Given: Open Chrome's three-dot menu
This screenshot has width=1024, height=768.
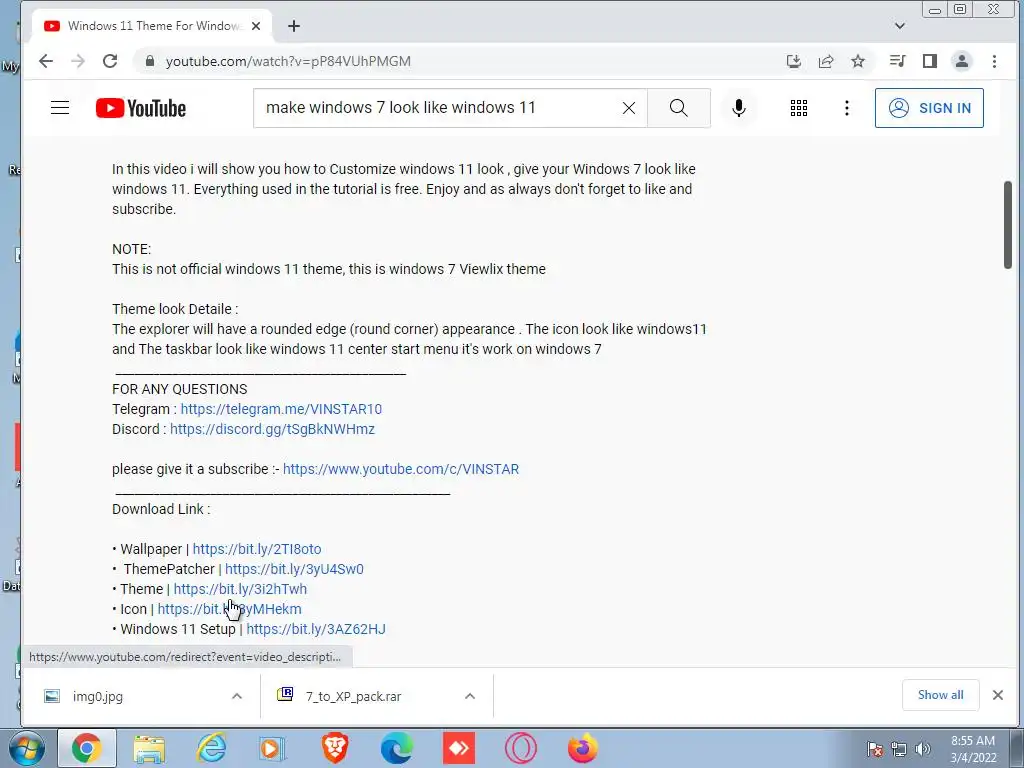Looking at the screenshot, I should pyautogui.click(x=994, y=61).
